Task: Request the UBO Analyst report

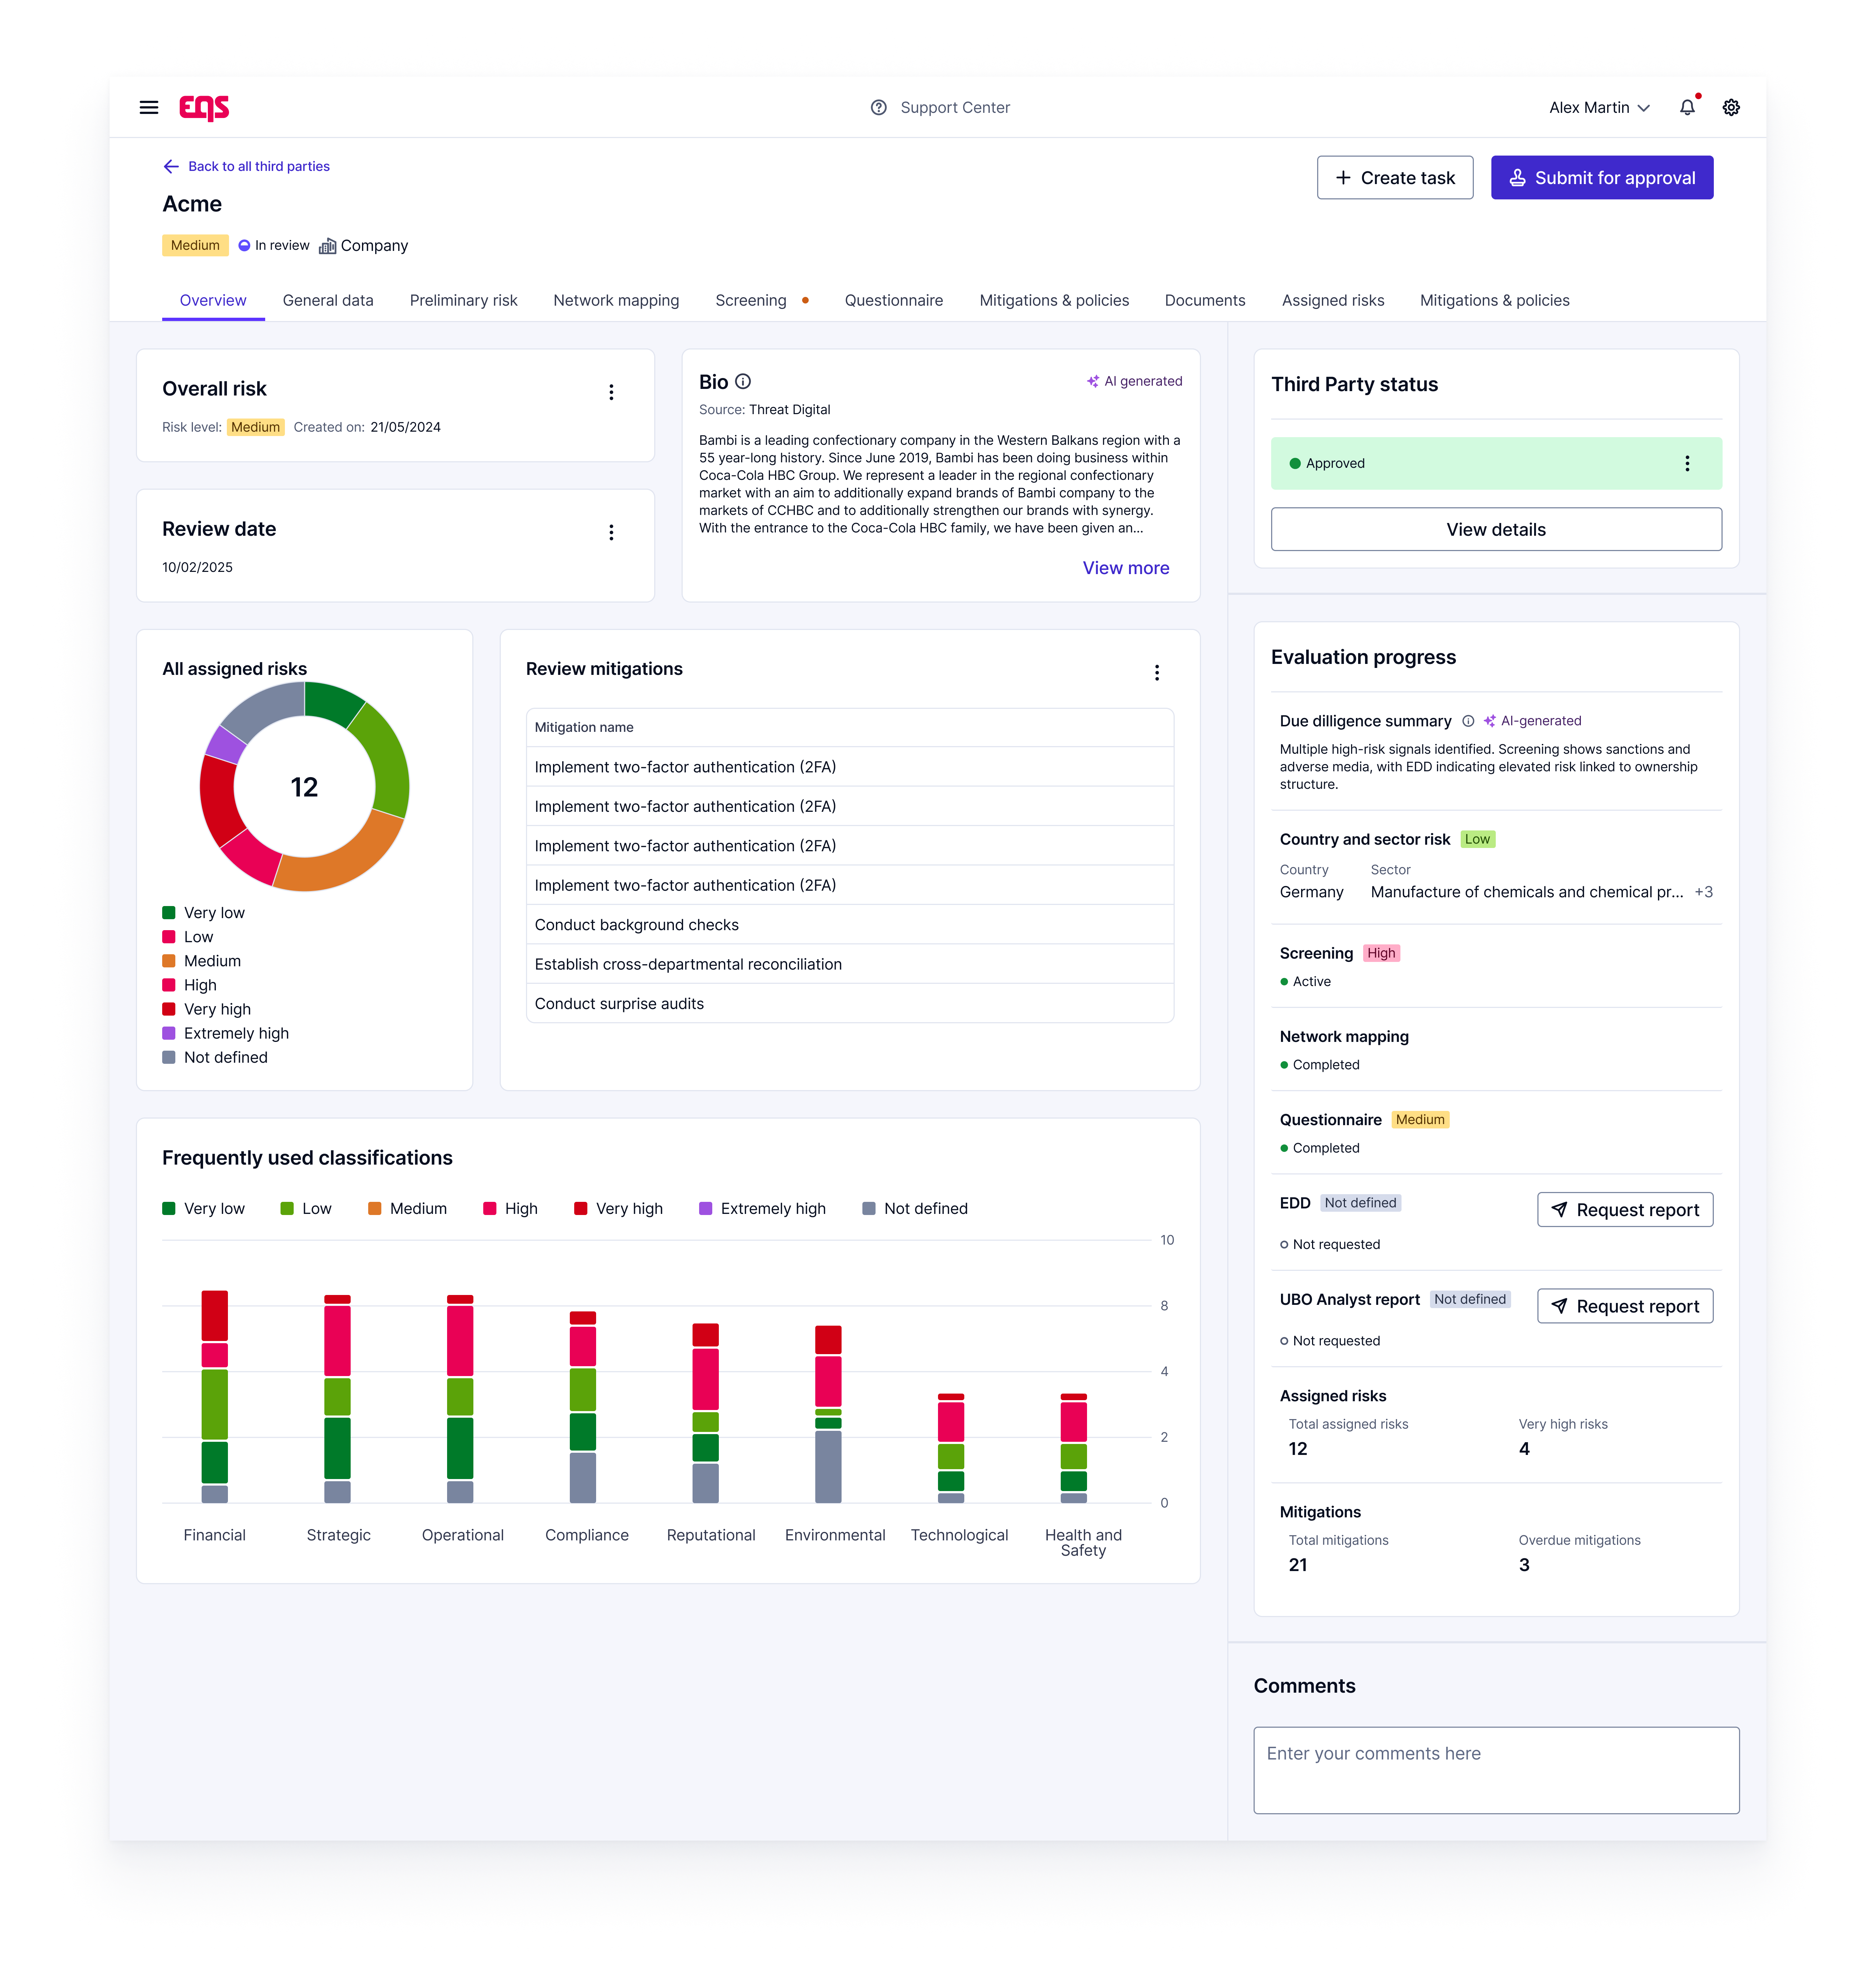Action: pyautogui.click(x=1625, y=1306)
